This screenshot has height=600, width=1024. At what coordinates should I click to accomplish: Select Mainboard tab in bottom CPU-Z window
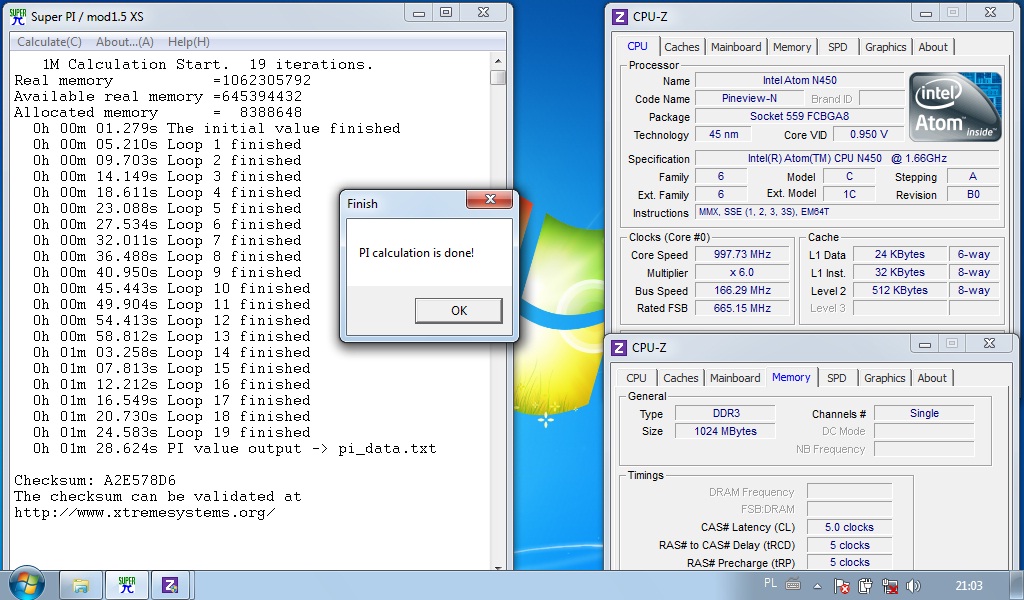pos(735,378)
